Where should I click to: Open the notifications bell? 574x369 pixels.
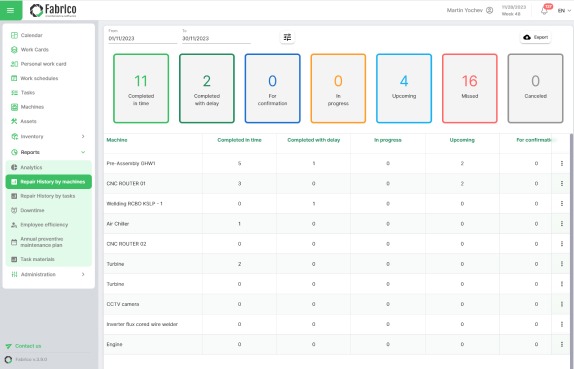click(544, 11)
